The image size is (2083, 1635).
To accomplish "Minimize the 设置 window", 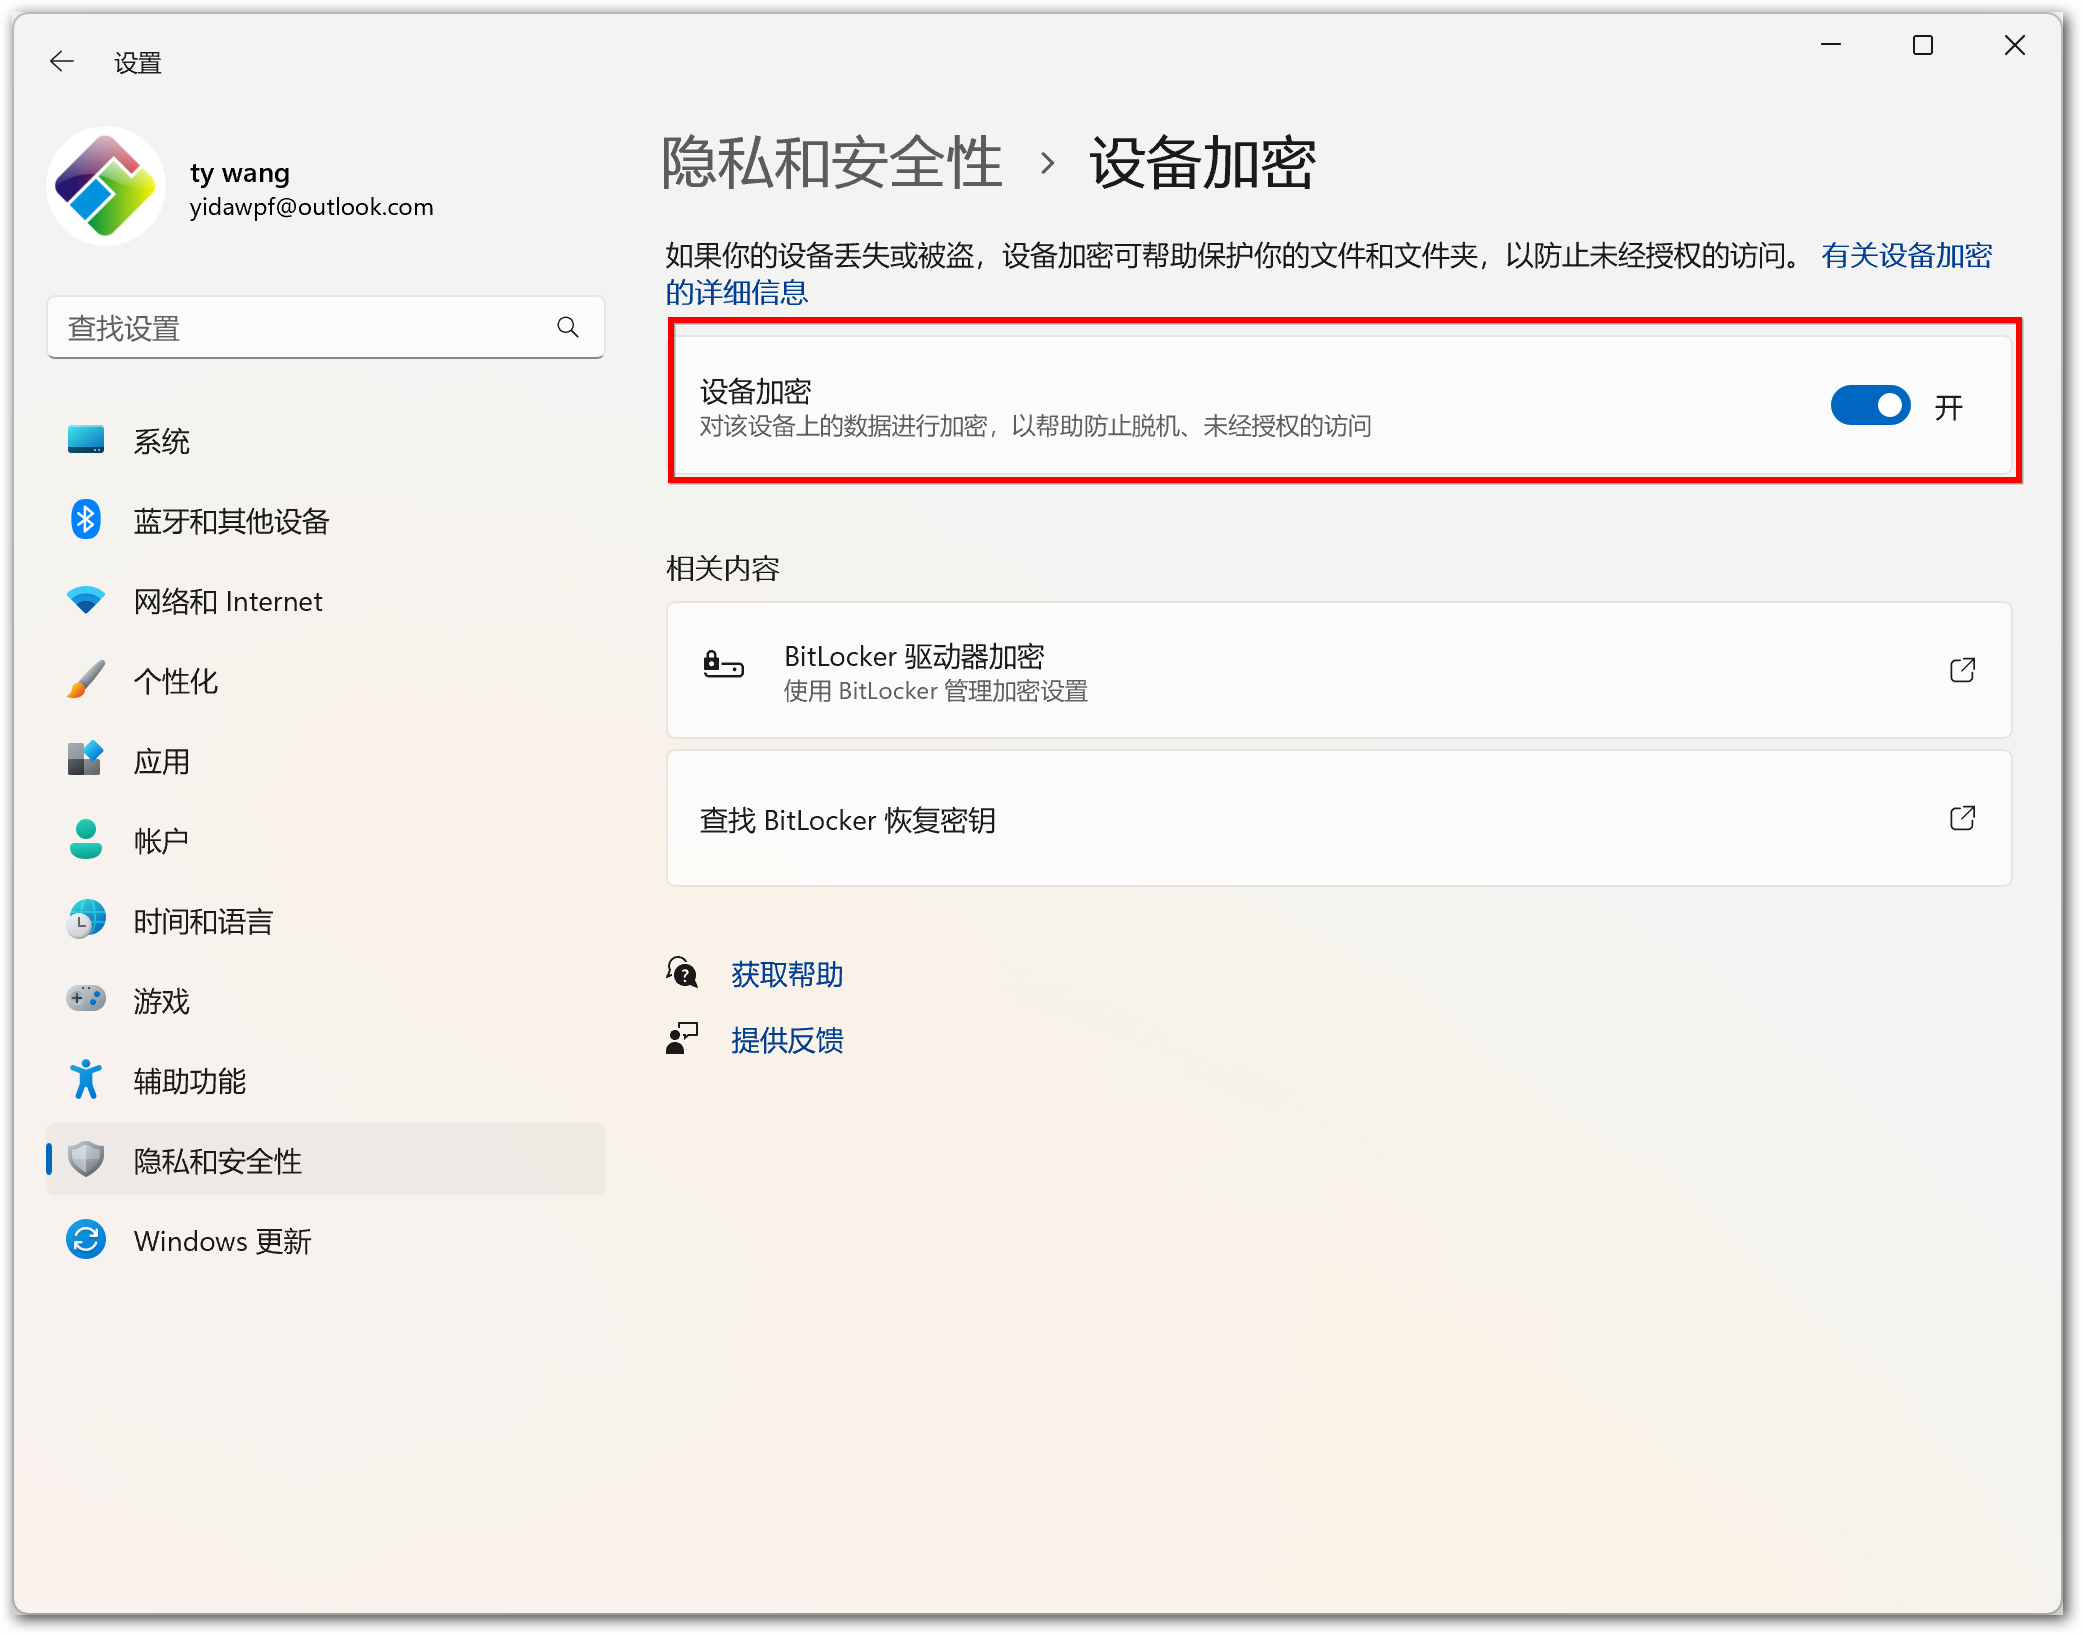I will coord(1831,45).
